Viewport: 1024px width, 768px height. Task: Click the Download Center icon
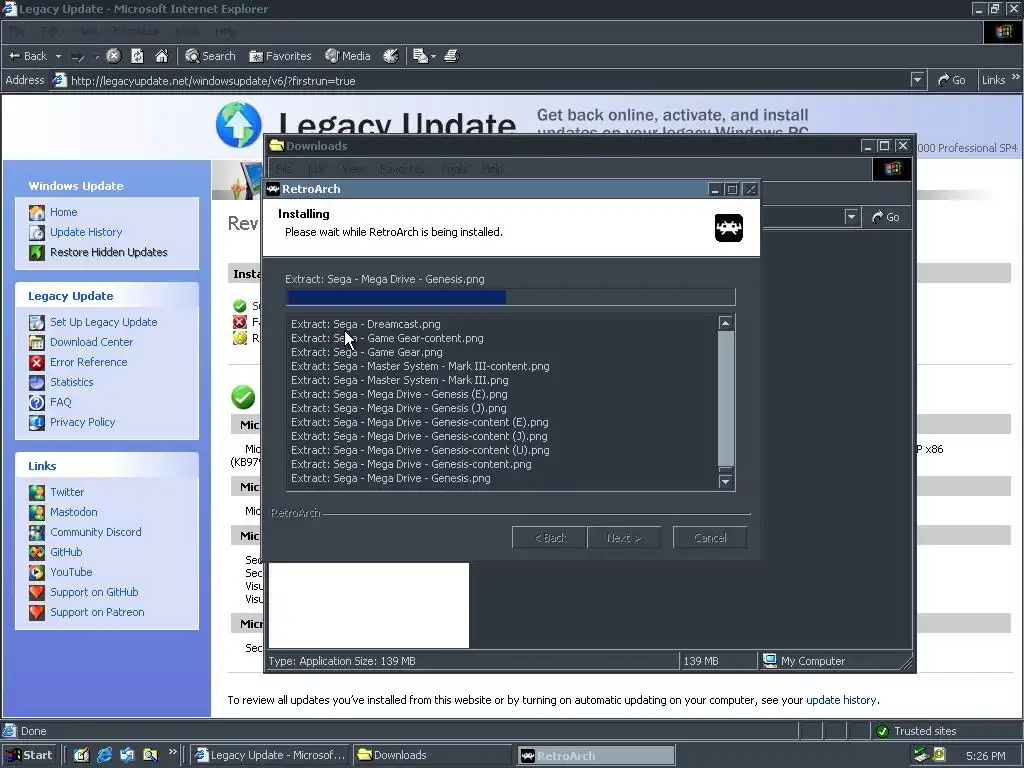click(37, 342)
